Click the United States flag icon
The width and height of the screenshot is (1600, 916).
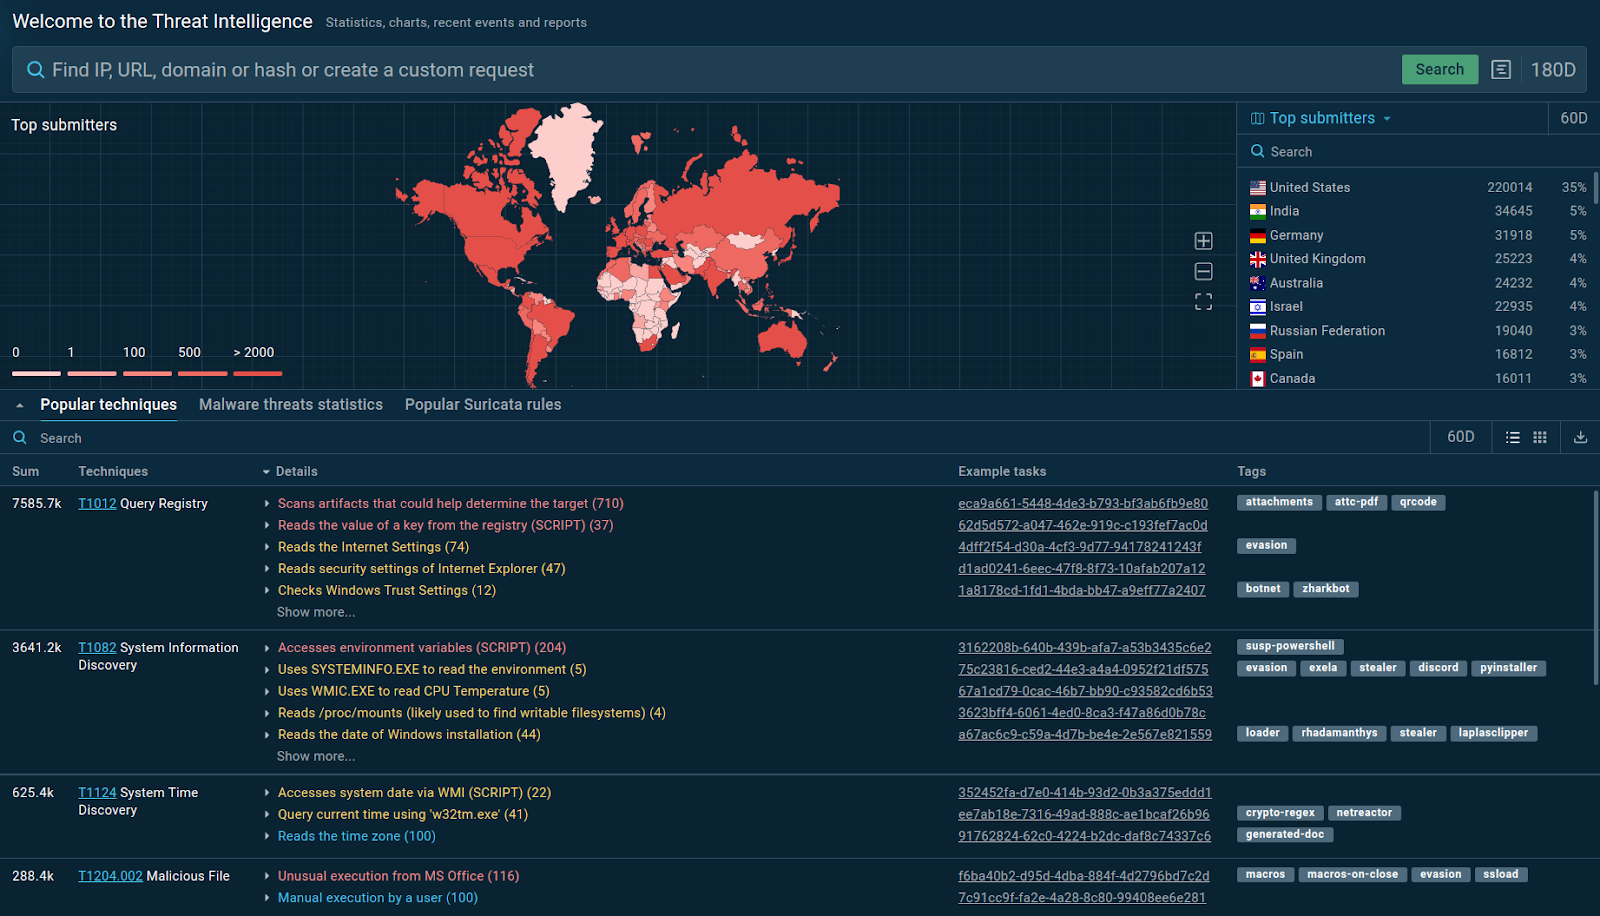tap(1257, 188)
